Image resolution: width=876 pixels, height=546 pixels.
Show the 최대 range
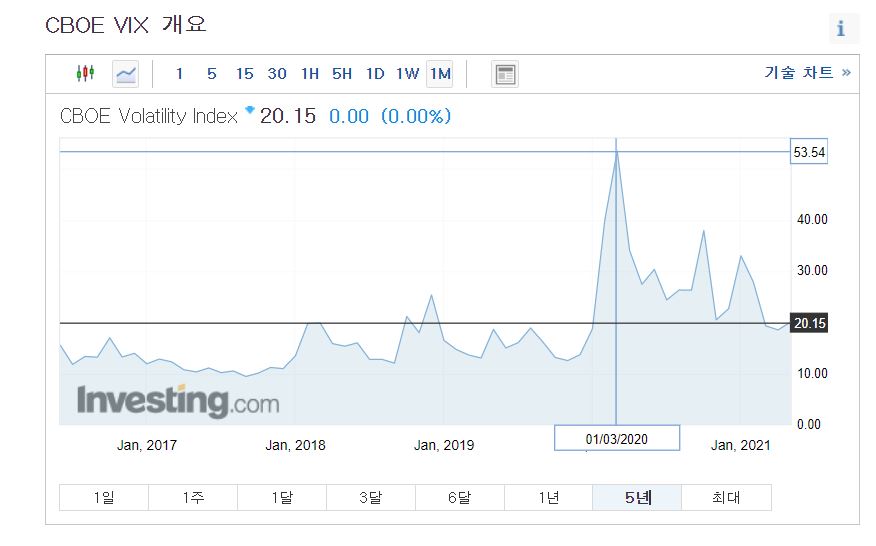[726, 497]
